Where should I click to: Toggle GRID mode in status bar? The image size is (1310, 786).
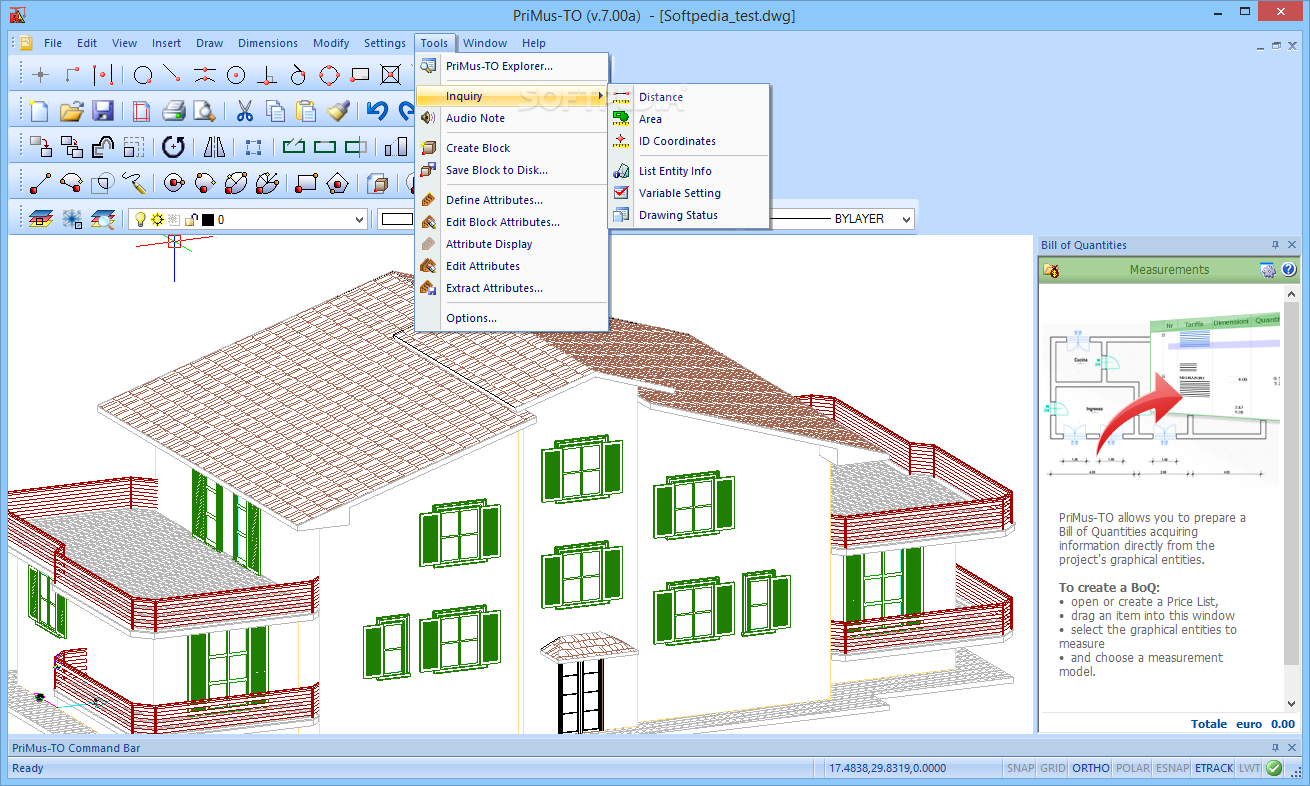1053,768
